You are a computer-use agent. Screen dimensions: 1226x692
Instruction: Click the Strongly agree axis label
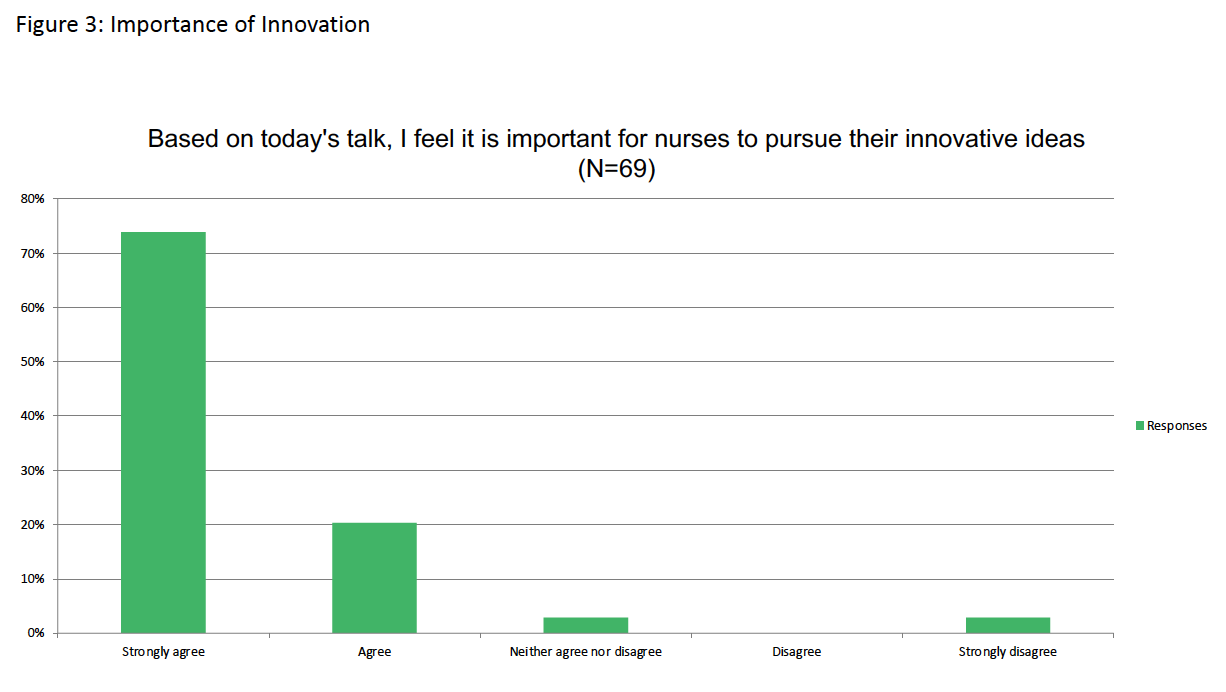(163, 652)
